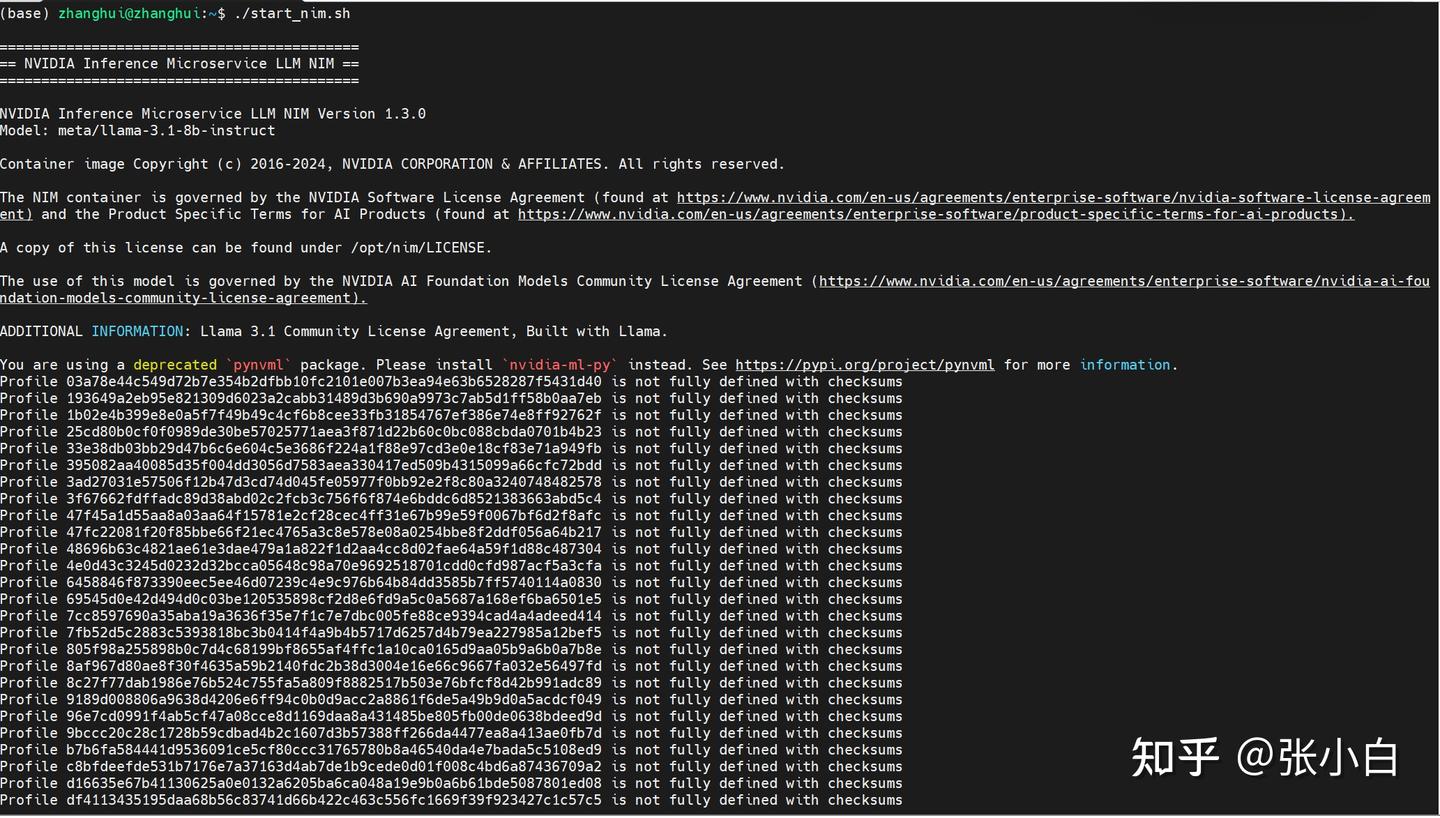Open the nvidia-software-license-agreement URL
Screen dimensions: 1440x818
point(1053,198)
